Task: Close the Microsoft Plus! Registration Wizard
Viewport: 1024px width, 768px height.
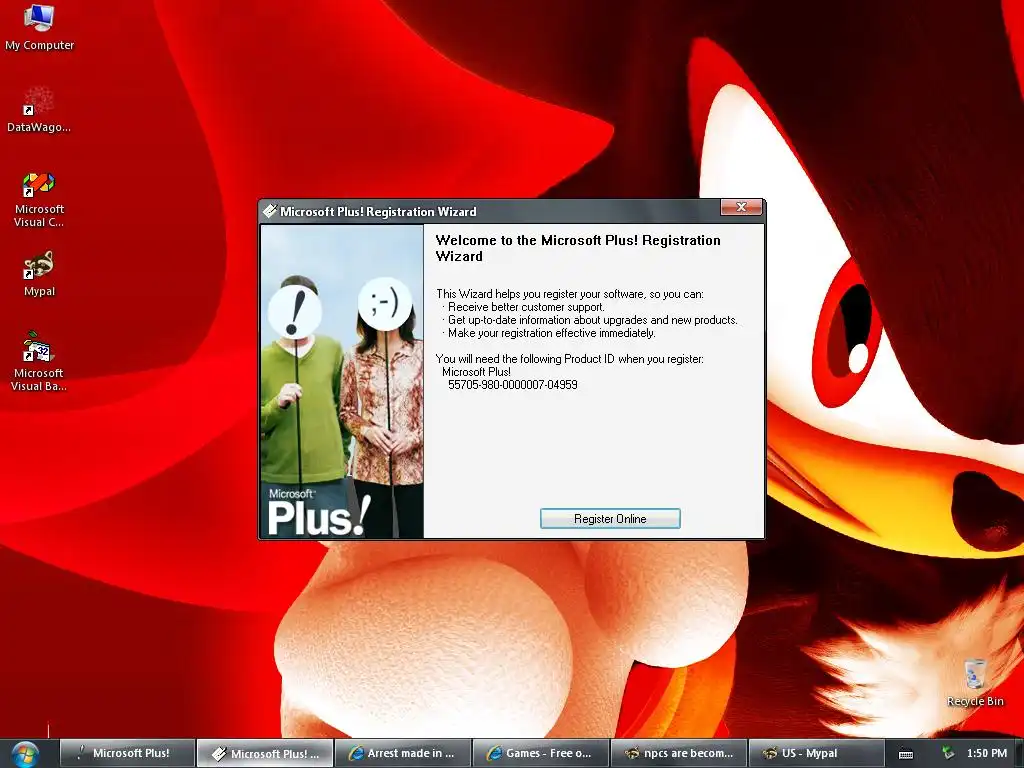Action: 741,207
